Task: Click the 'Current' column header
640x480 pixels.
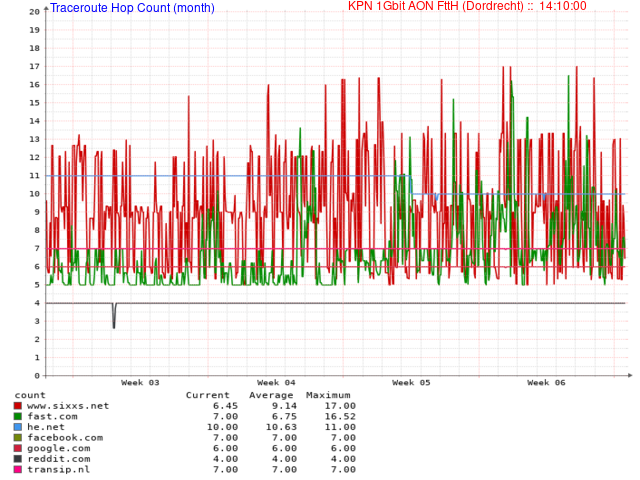Action: pos(208,395)
